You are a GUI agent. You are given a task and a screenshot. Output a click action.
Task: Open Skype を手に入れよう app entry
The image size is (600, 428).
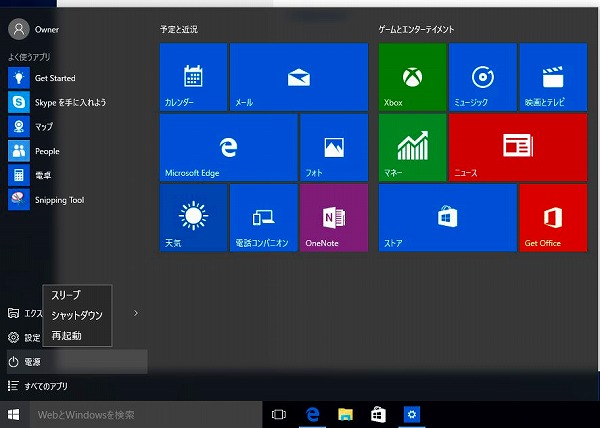[77, 102]
